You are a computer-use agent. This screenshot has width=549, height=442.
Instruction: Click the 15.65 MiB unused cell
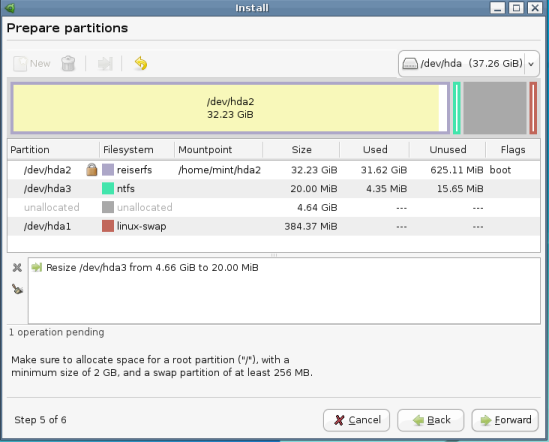[460, 189]
